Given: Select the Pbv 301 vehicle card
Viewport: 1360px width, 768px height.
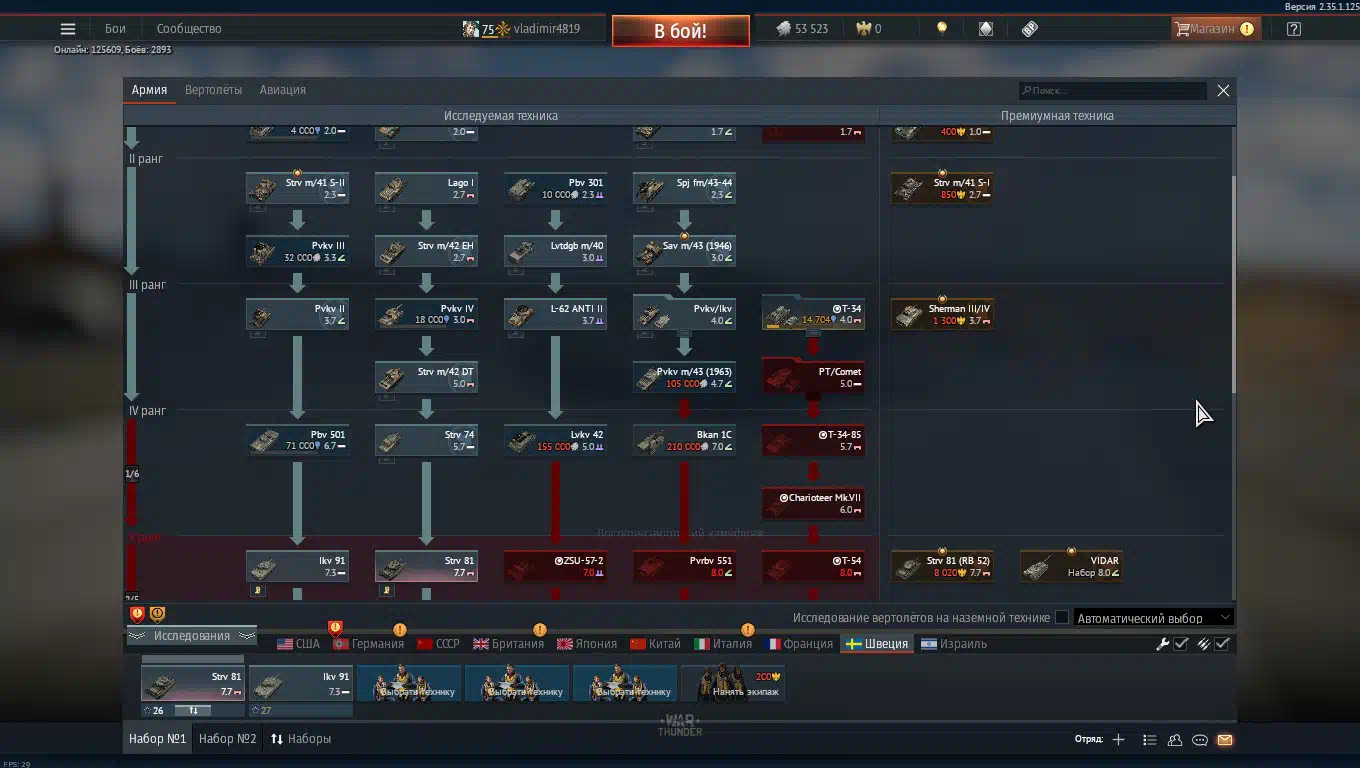Looking at the screenshot, I should pos(555,189).
